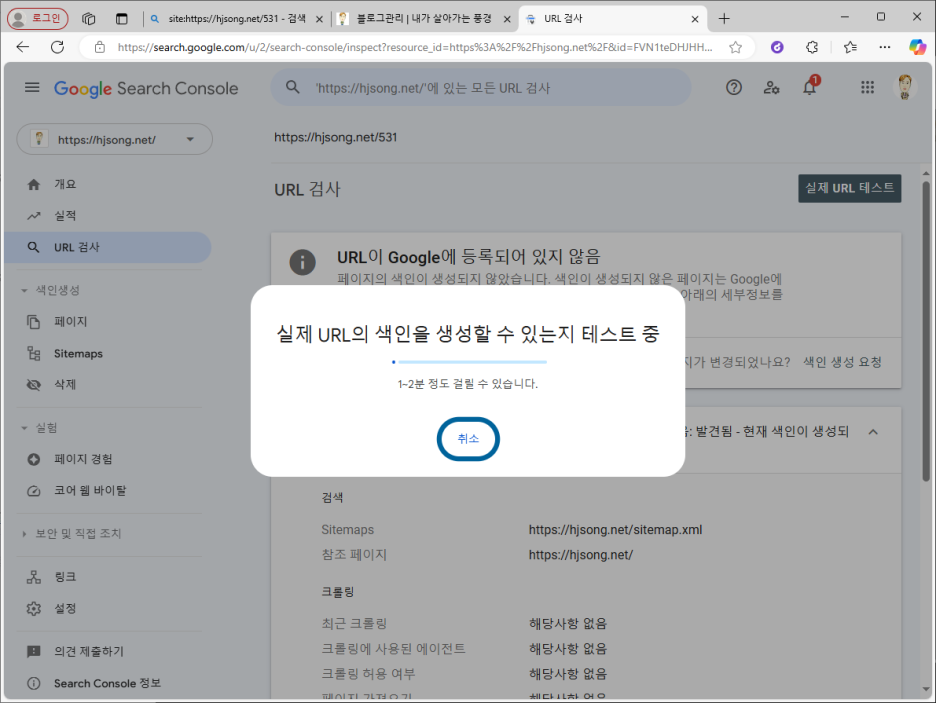Screen dimensions: 936x703
Task: Click the 실제 URL 테스트 button
Action: [x=849, y=188]
